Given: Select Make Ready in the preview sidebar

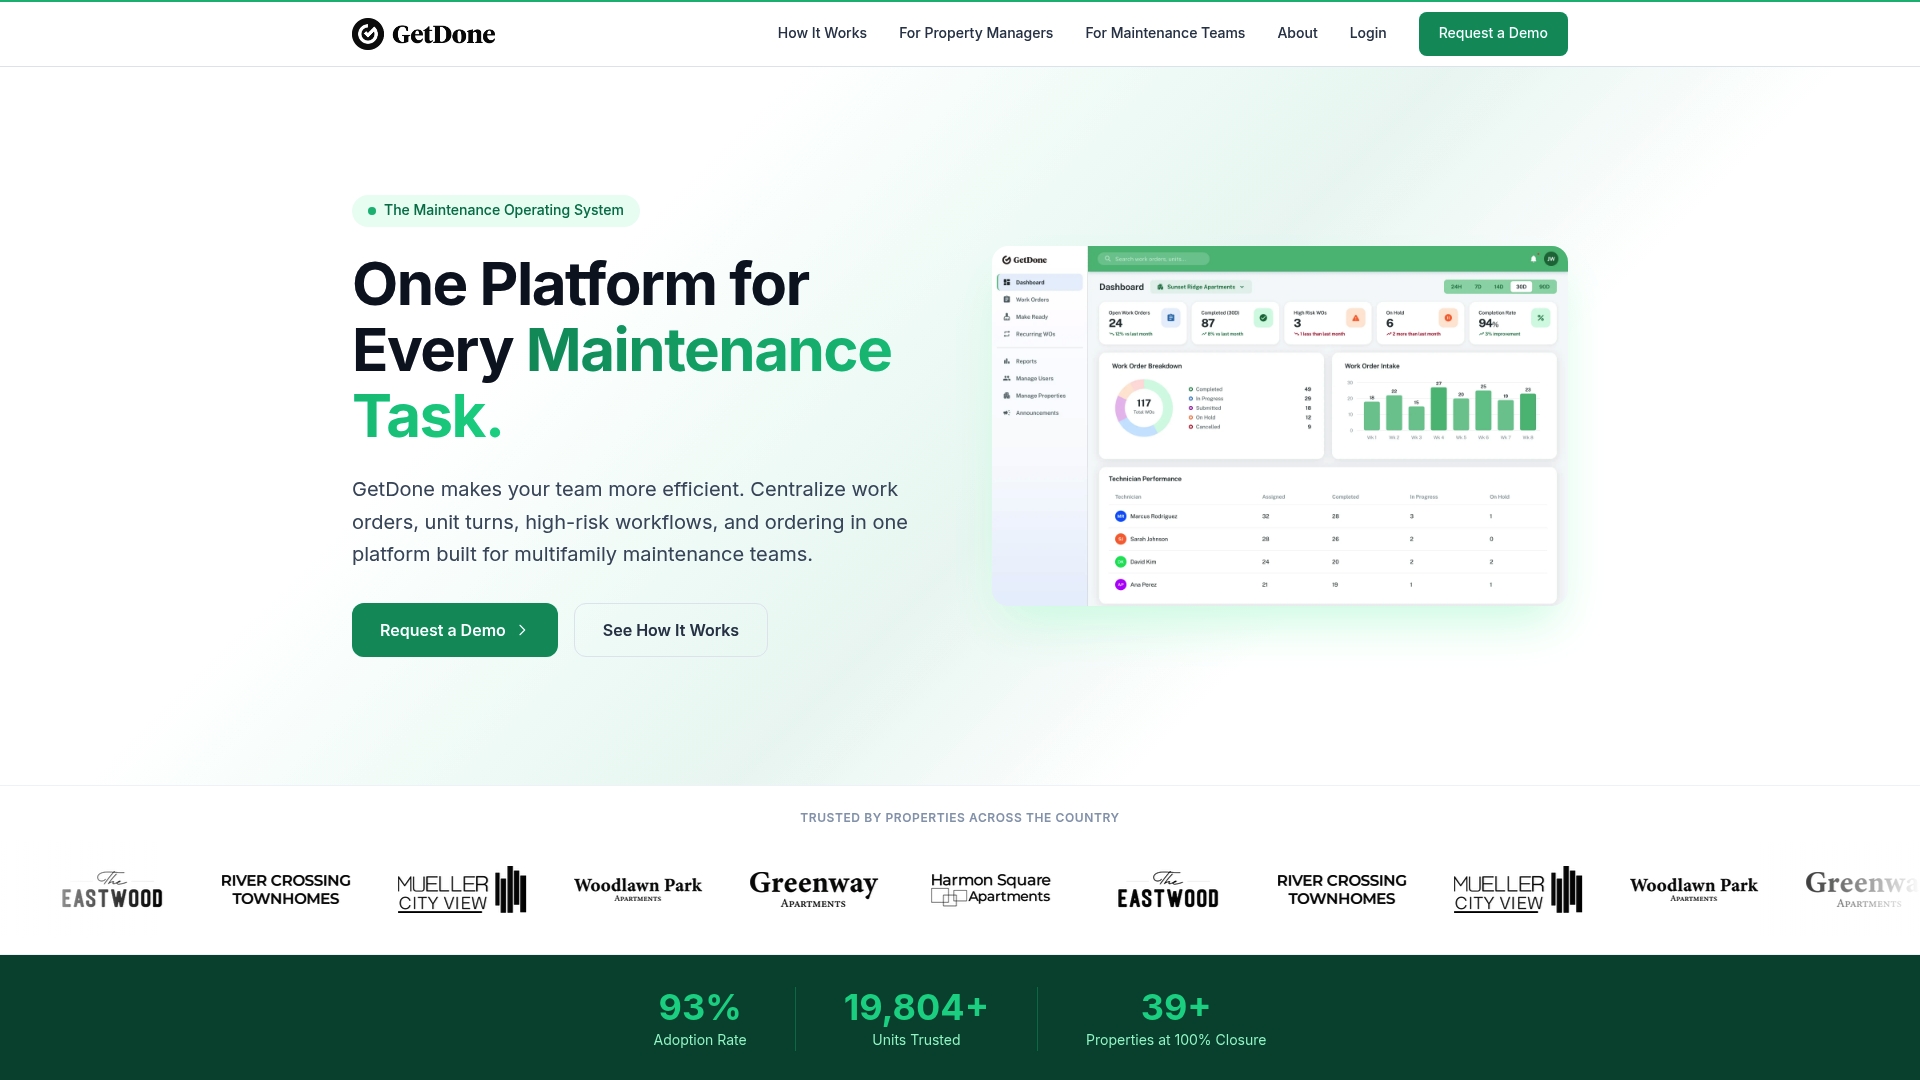Looking at the screenshot, I should point(1040,317).
